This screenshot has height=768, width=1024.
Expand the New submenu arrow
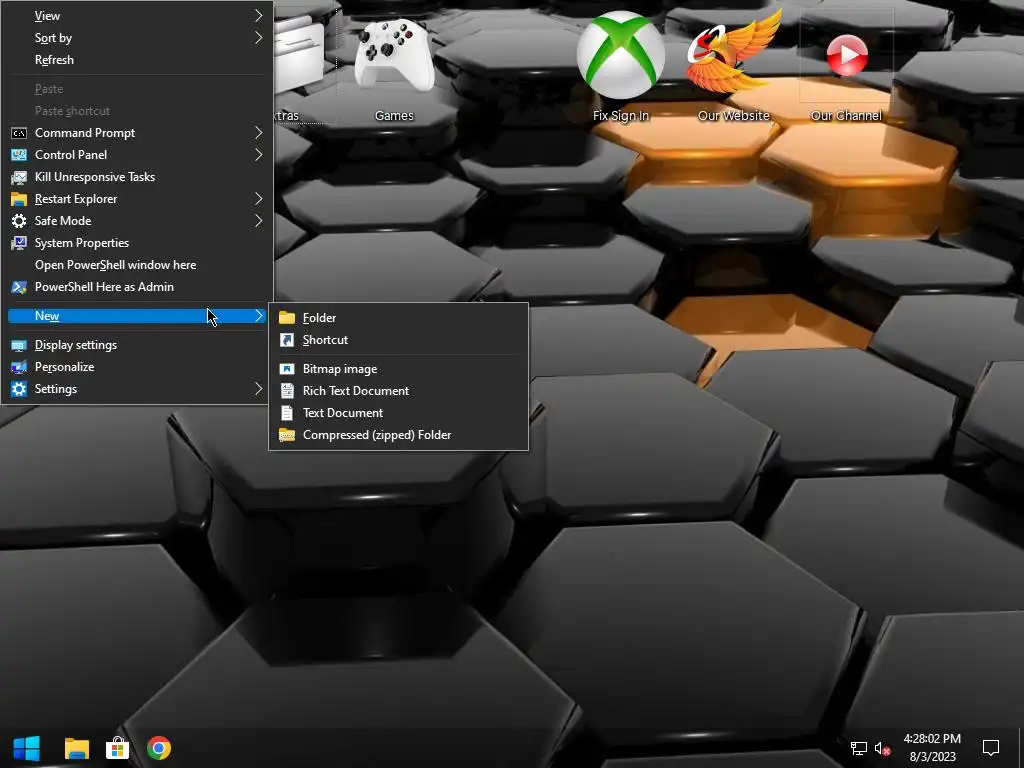point(259,316)
